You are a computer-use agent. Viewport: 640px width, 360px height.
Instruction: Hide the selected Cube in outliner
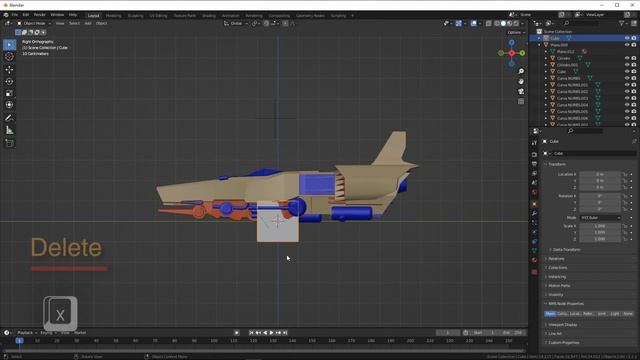coord(627,38)
